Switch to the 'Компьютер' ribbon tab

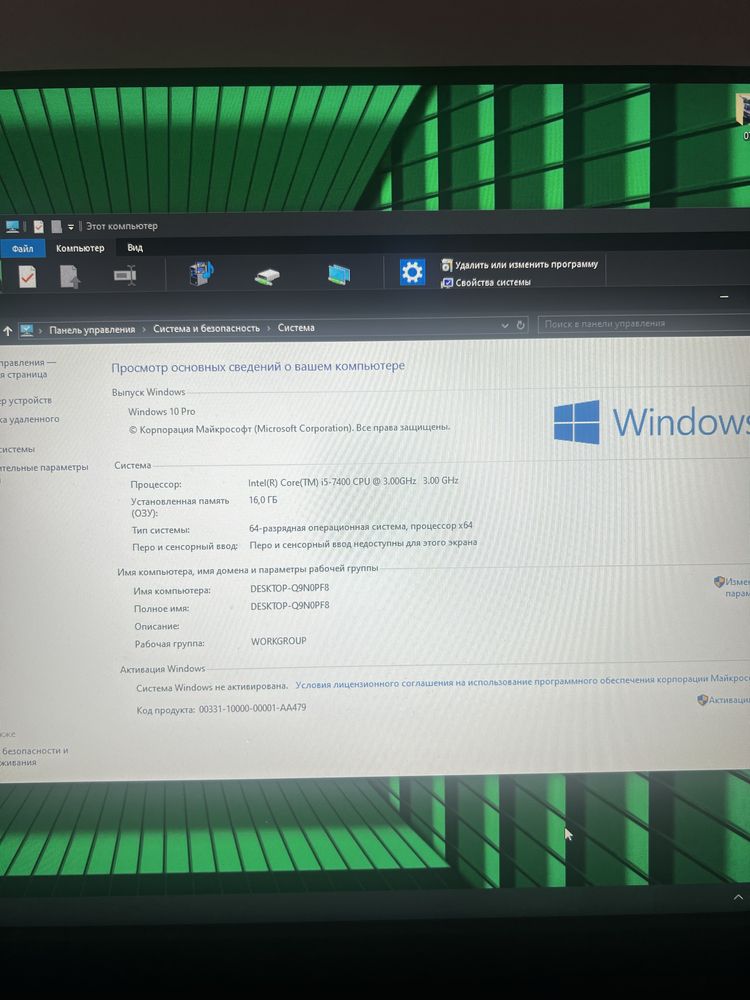pos(80,248)
